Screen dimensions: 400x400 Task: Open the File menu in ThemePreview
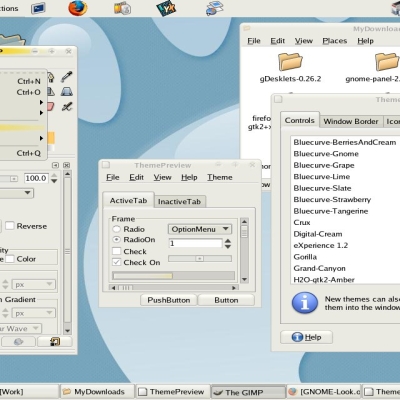click(x=113, y=177)
